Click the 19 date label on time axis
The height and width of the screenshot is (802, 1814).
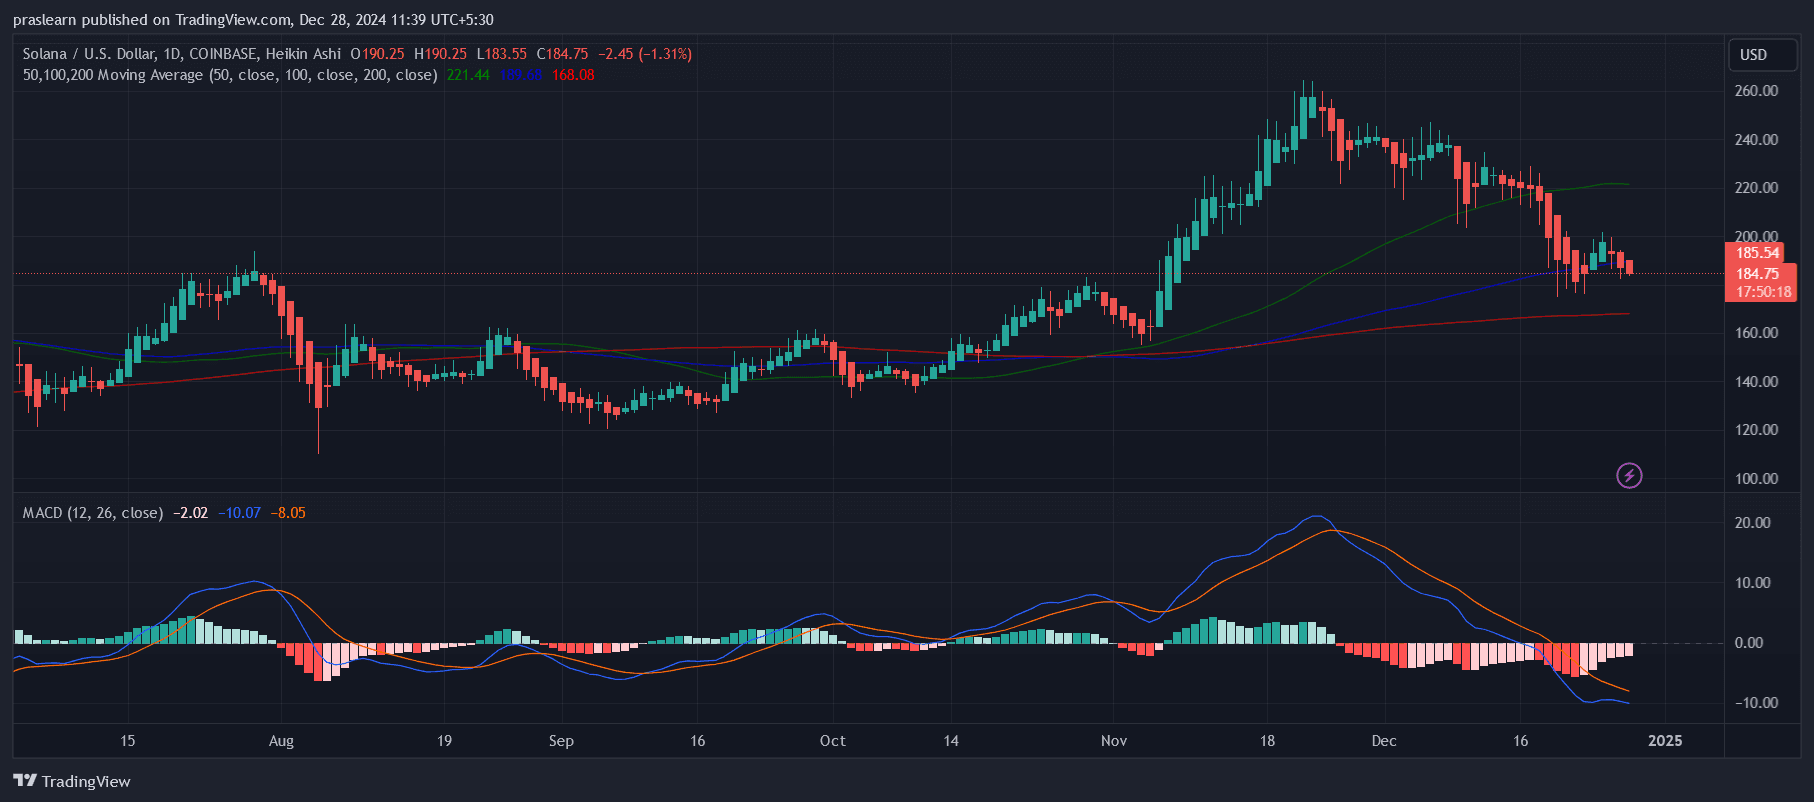tap(444, 741)
